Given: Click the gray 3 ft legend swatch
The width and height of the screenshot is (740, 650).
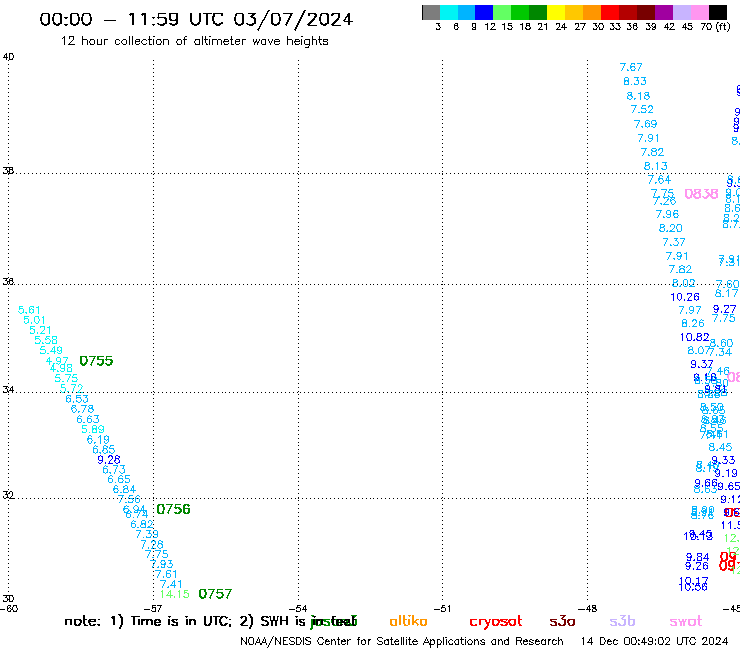Looking at the screenshot, I should (431, 12).
